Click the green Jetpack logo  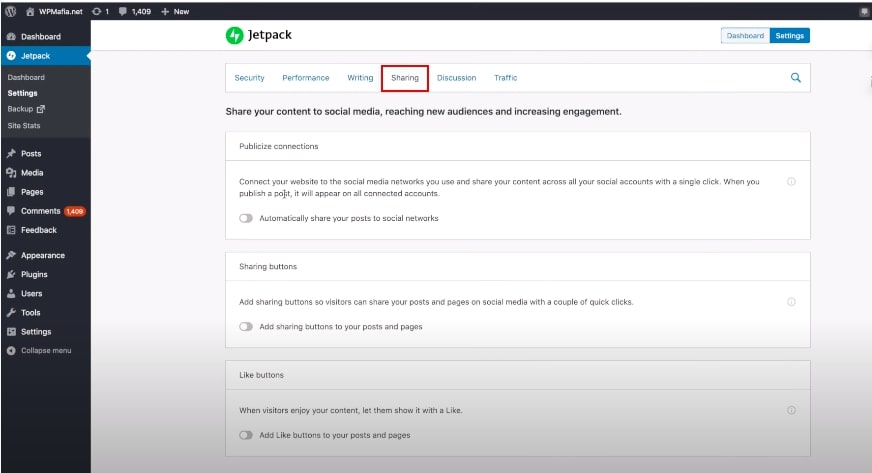click(x=235, y=35)
